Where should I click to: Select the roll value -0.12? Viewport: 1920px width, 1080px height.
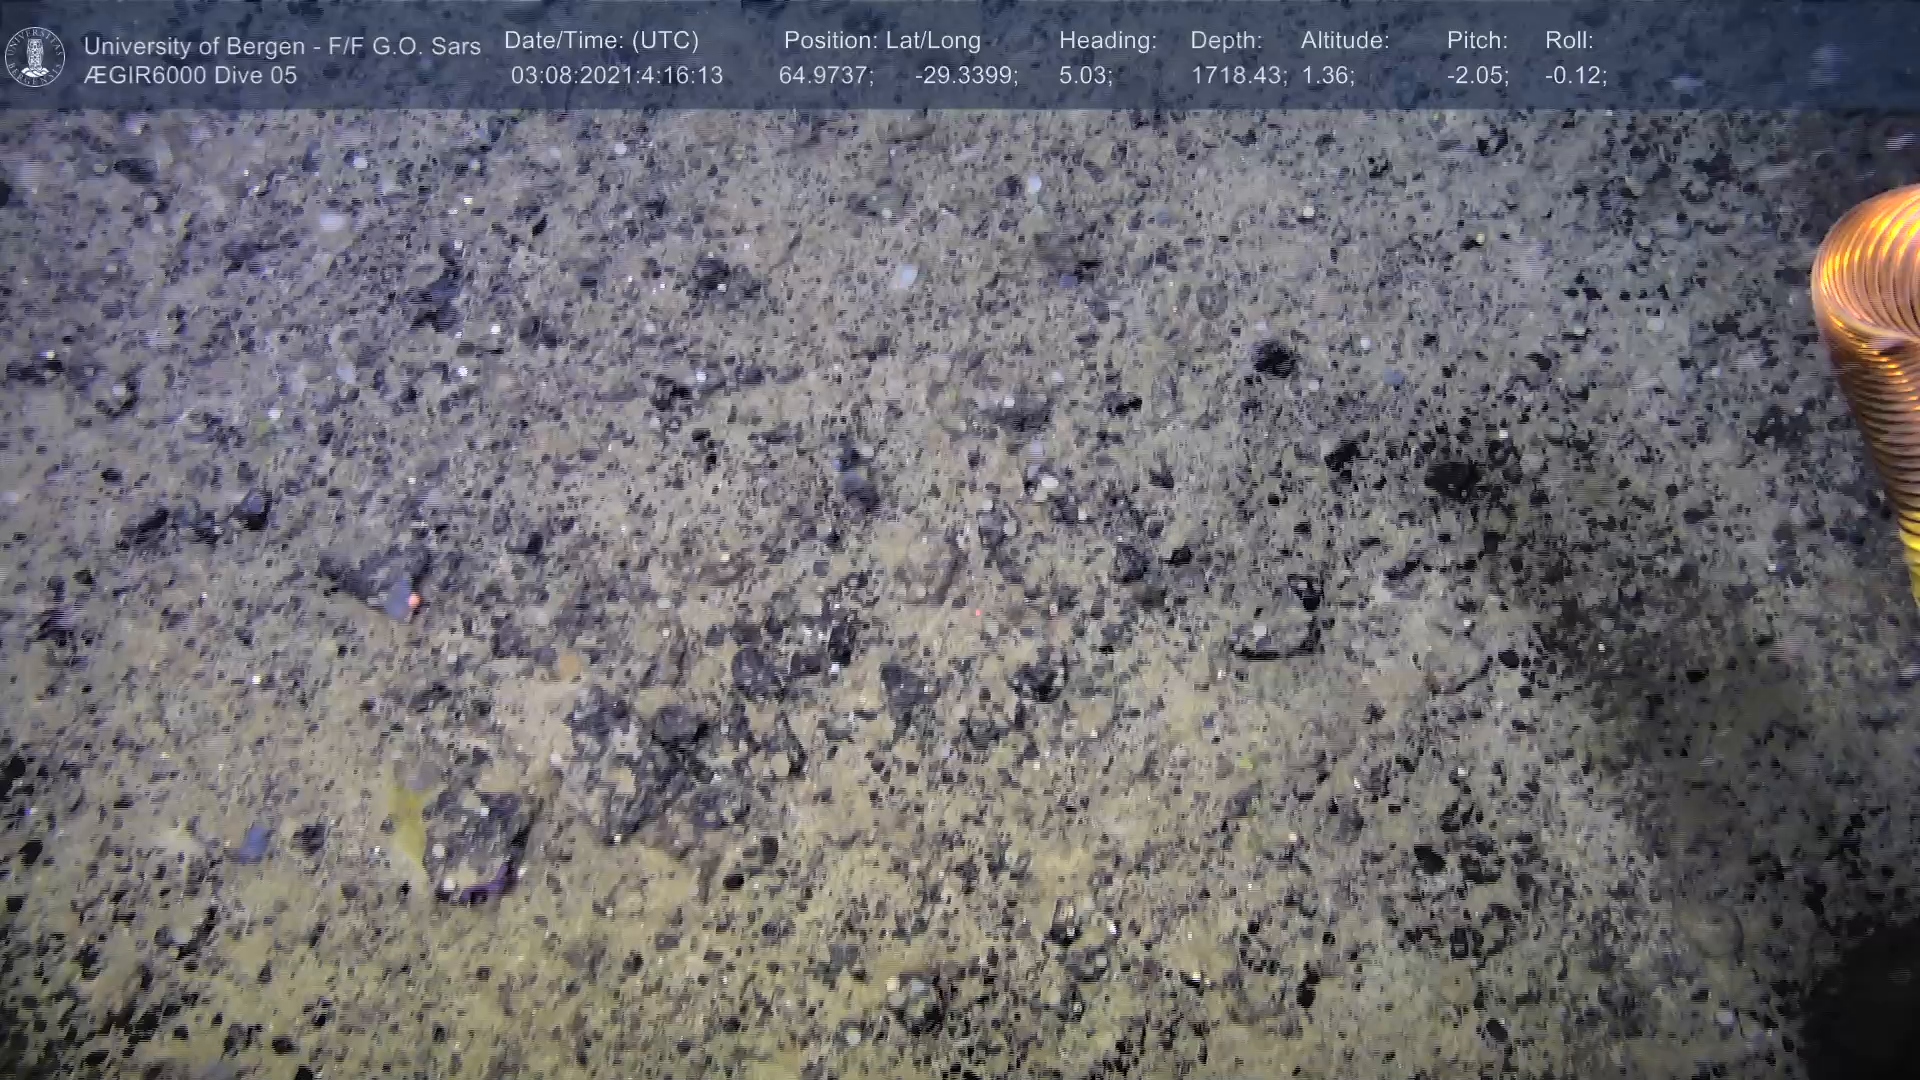[1575, 76]
